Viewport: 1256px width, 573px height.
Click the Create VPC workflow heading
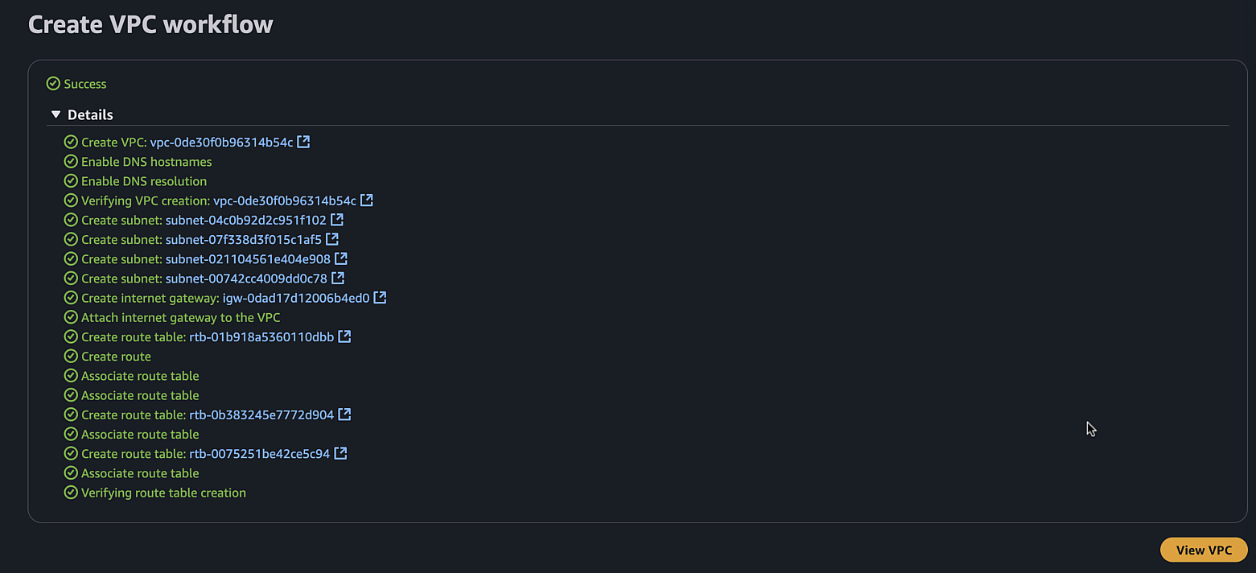pyautogui.click(x=150, y=25)
